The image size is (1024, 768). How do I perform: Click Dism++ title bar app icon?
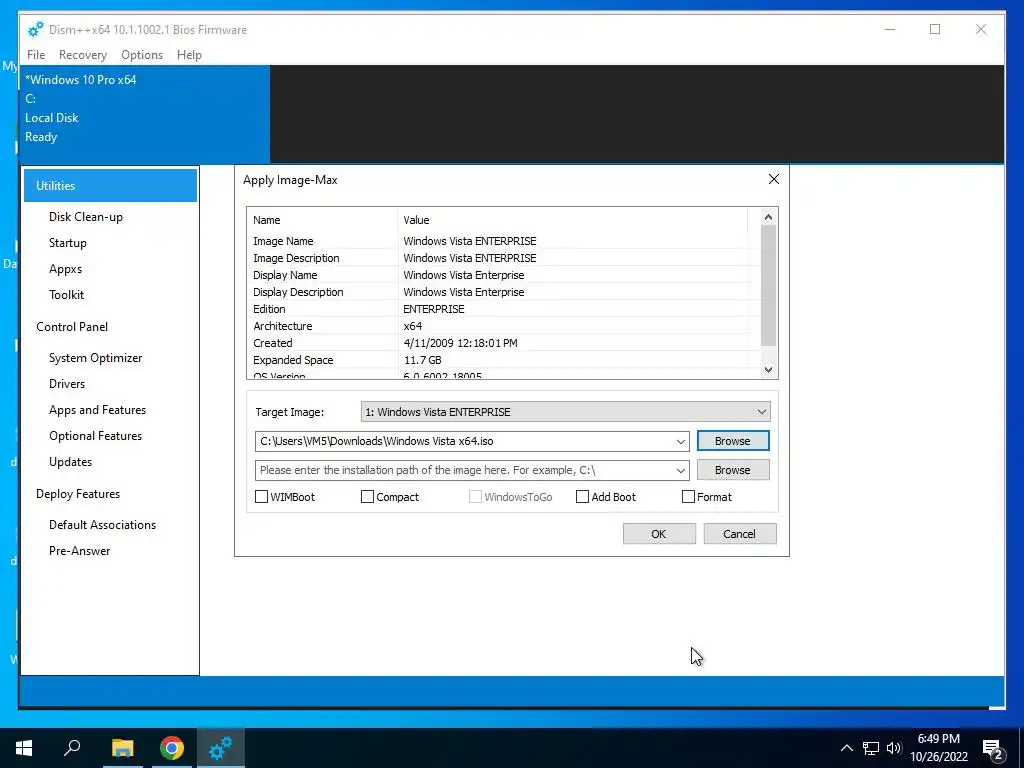[35, 29]
